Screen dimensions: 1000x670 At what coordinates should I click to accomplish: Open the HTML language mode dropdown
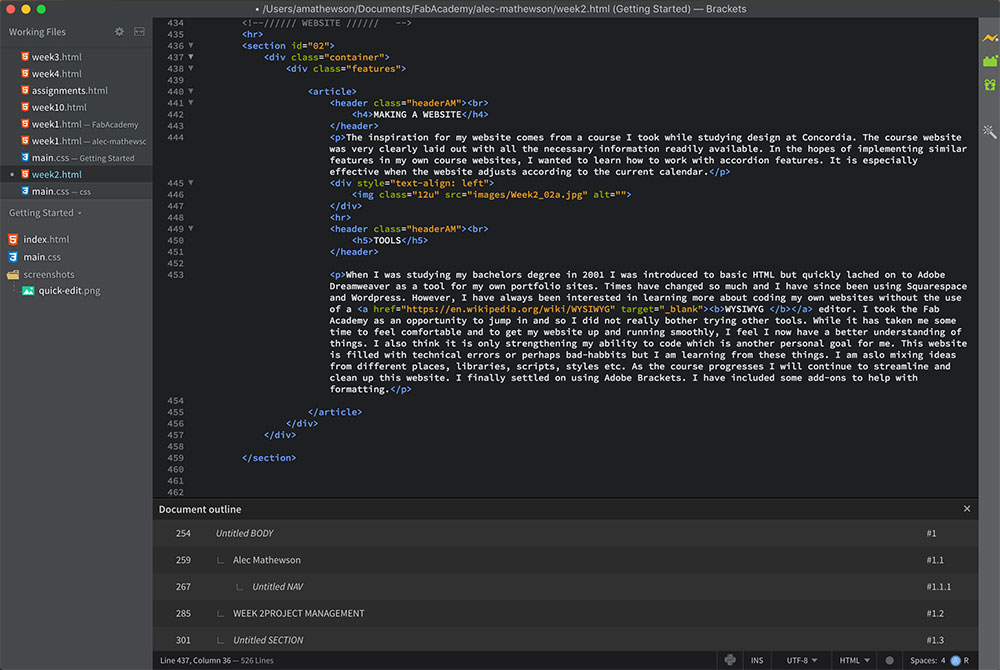click(x=854, y=660)
